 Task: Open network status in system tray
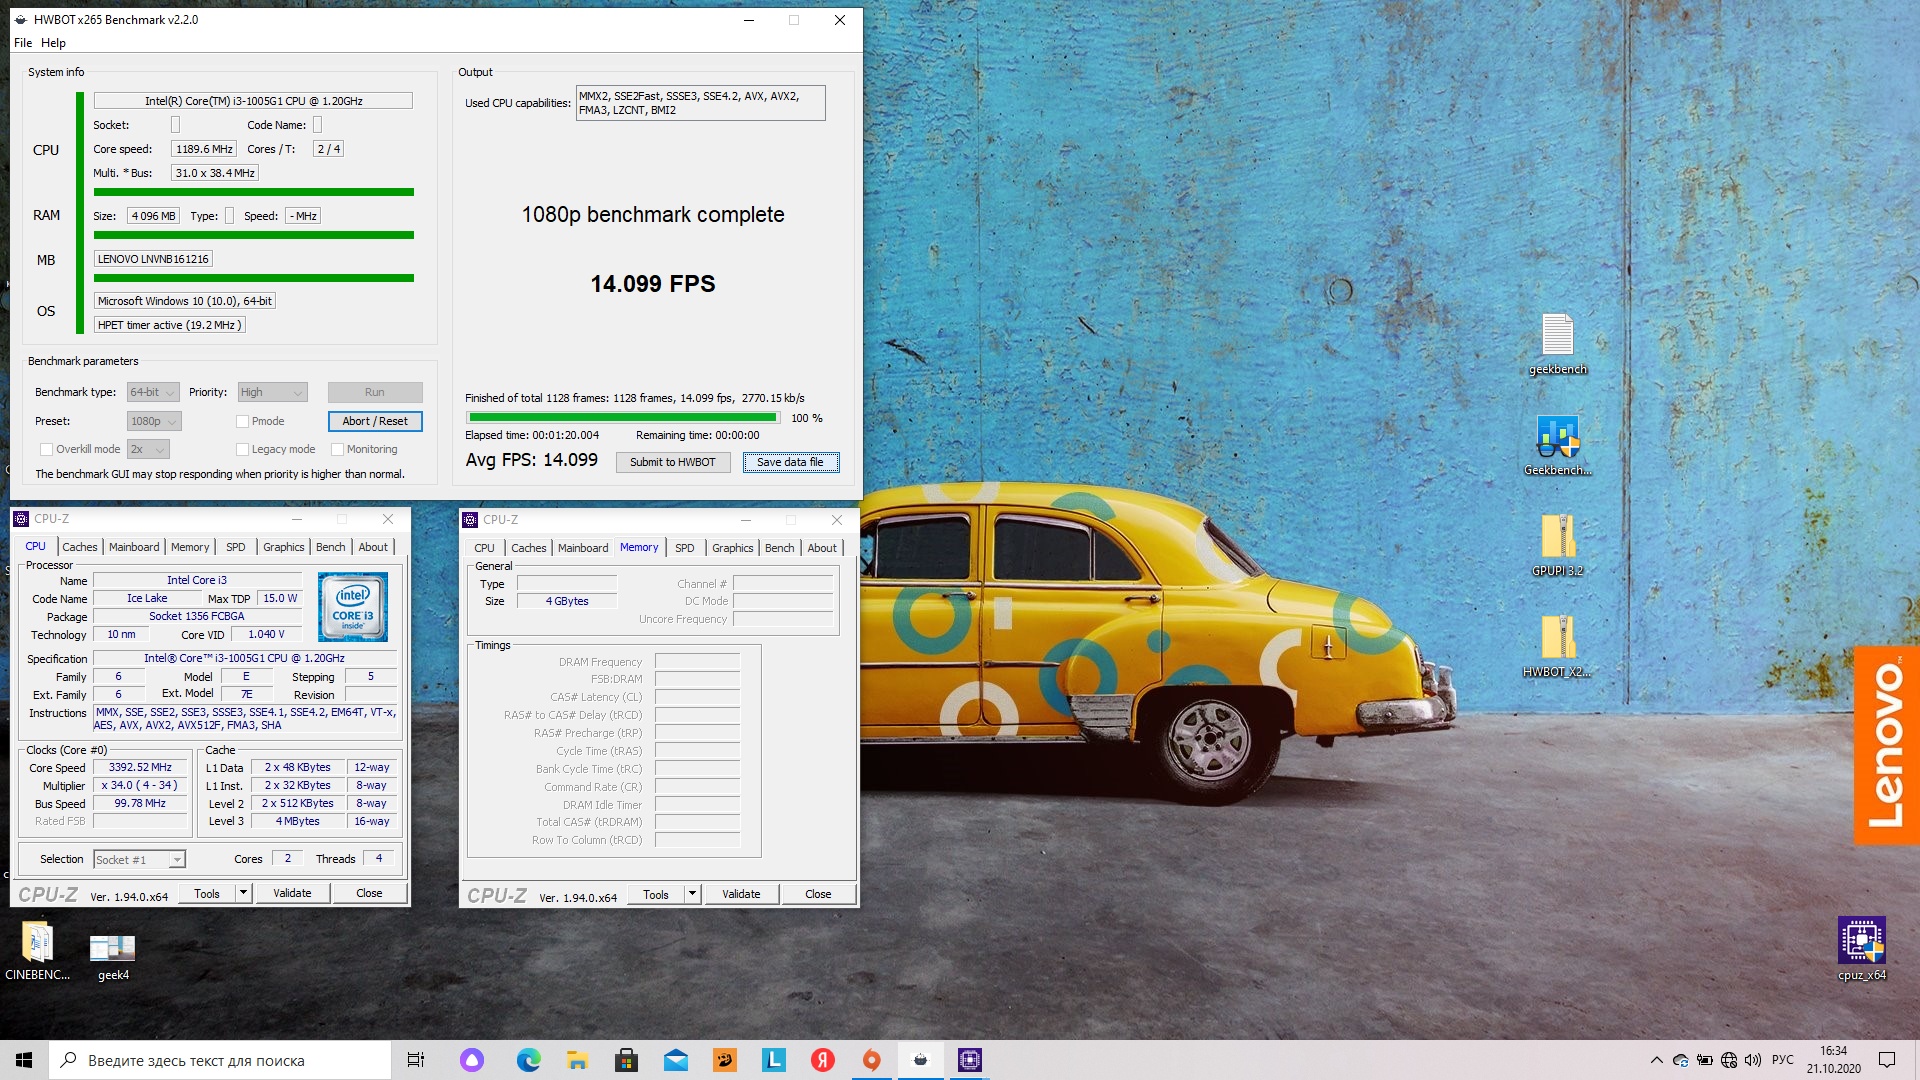click(x=1729, y=1060)
